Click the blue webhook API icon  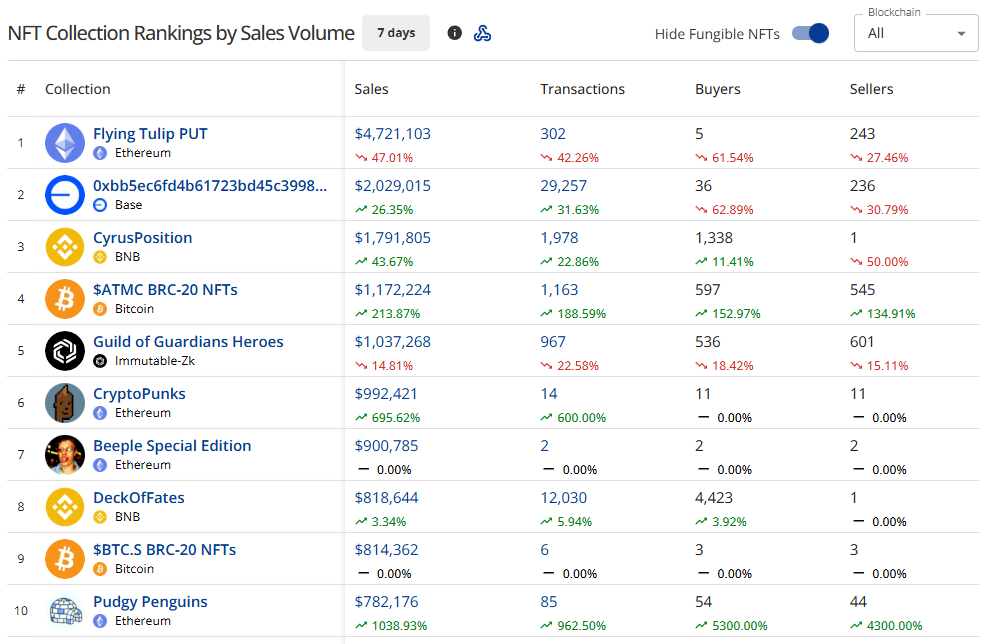(482, 33)
